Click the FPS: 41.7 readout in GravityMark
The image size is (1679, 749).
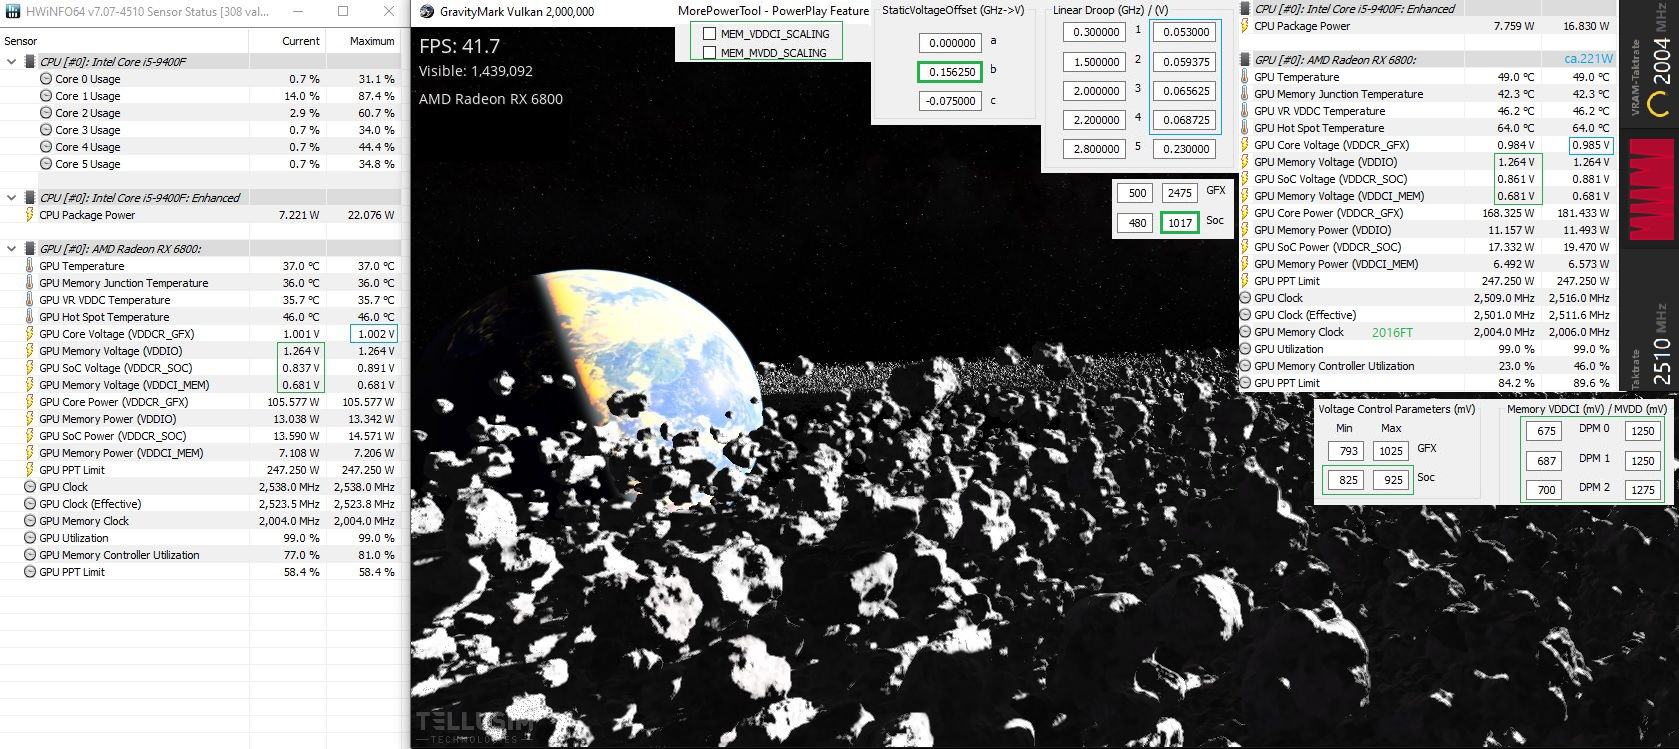tap(459, 46)
